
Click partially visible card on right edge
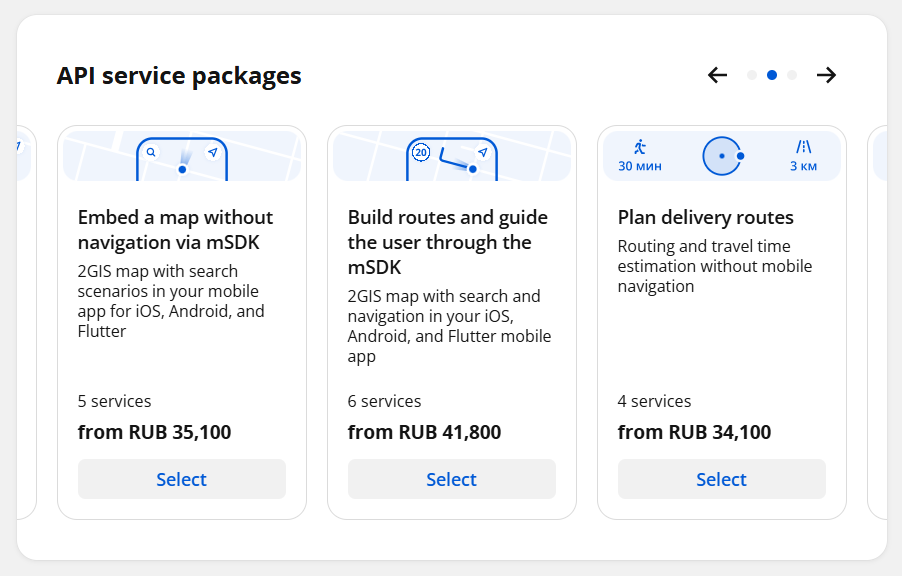point(877,322)
